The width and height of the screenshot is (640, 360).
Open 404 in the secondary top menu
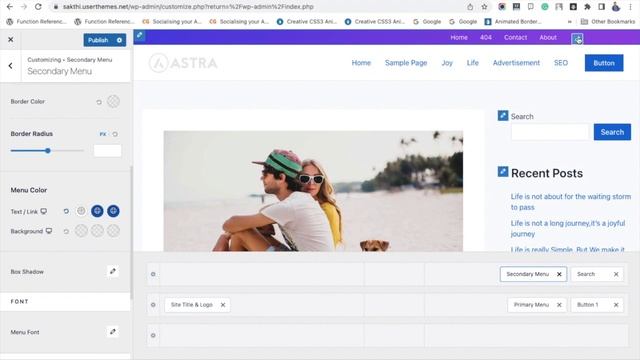pos(486,37)
